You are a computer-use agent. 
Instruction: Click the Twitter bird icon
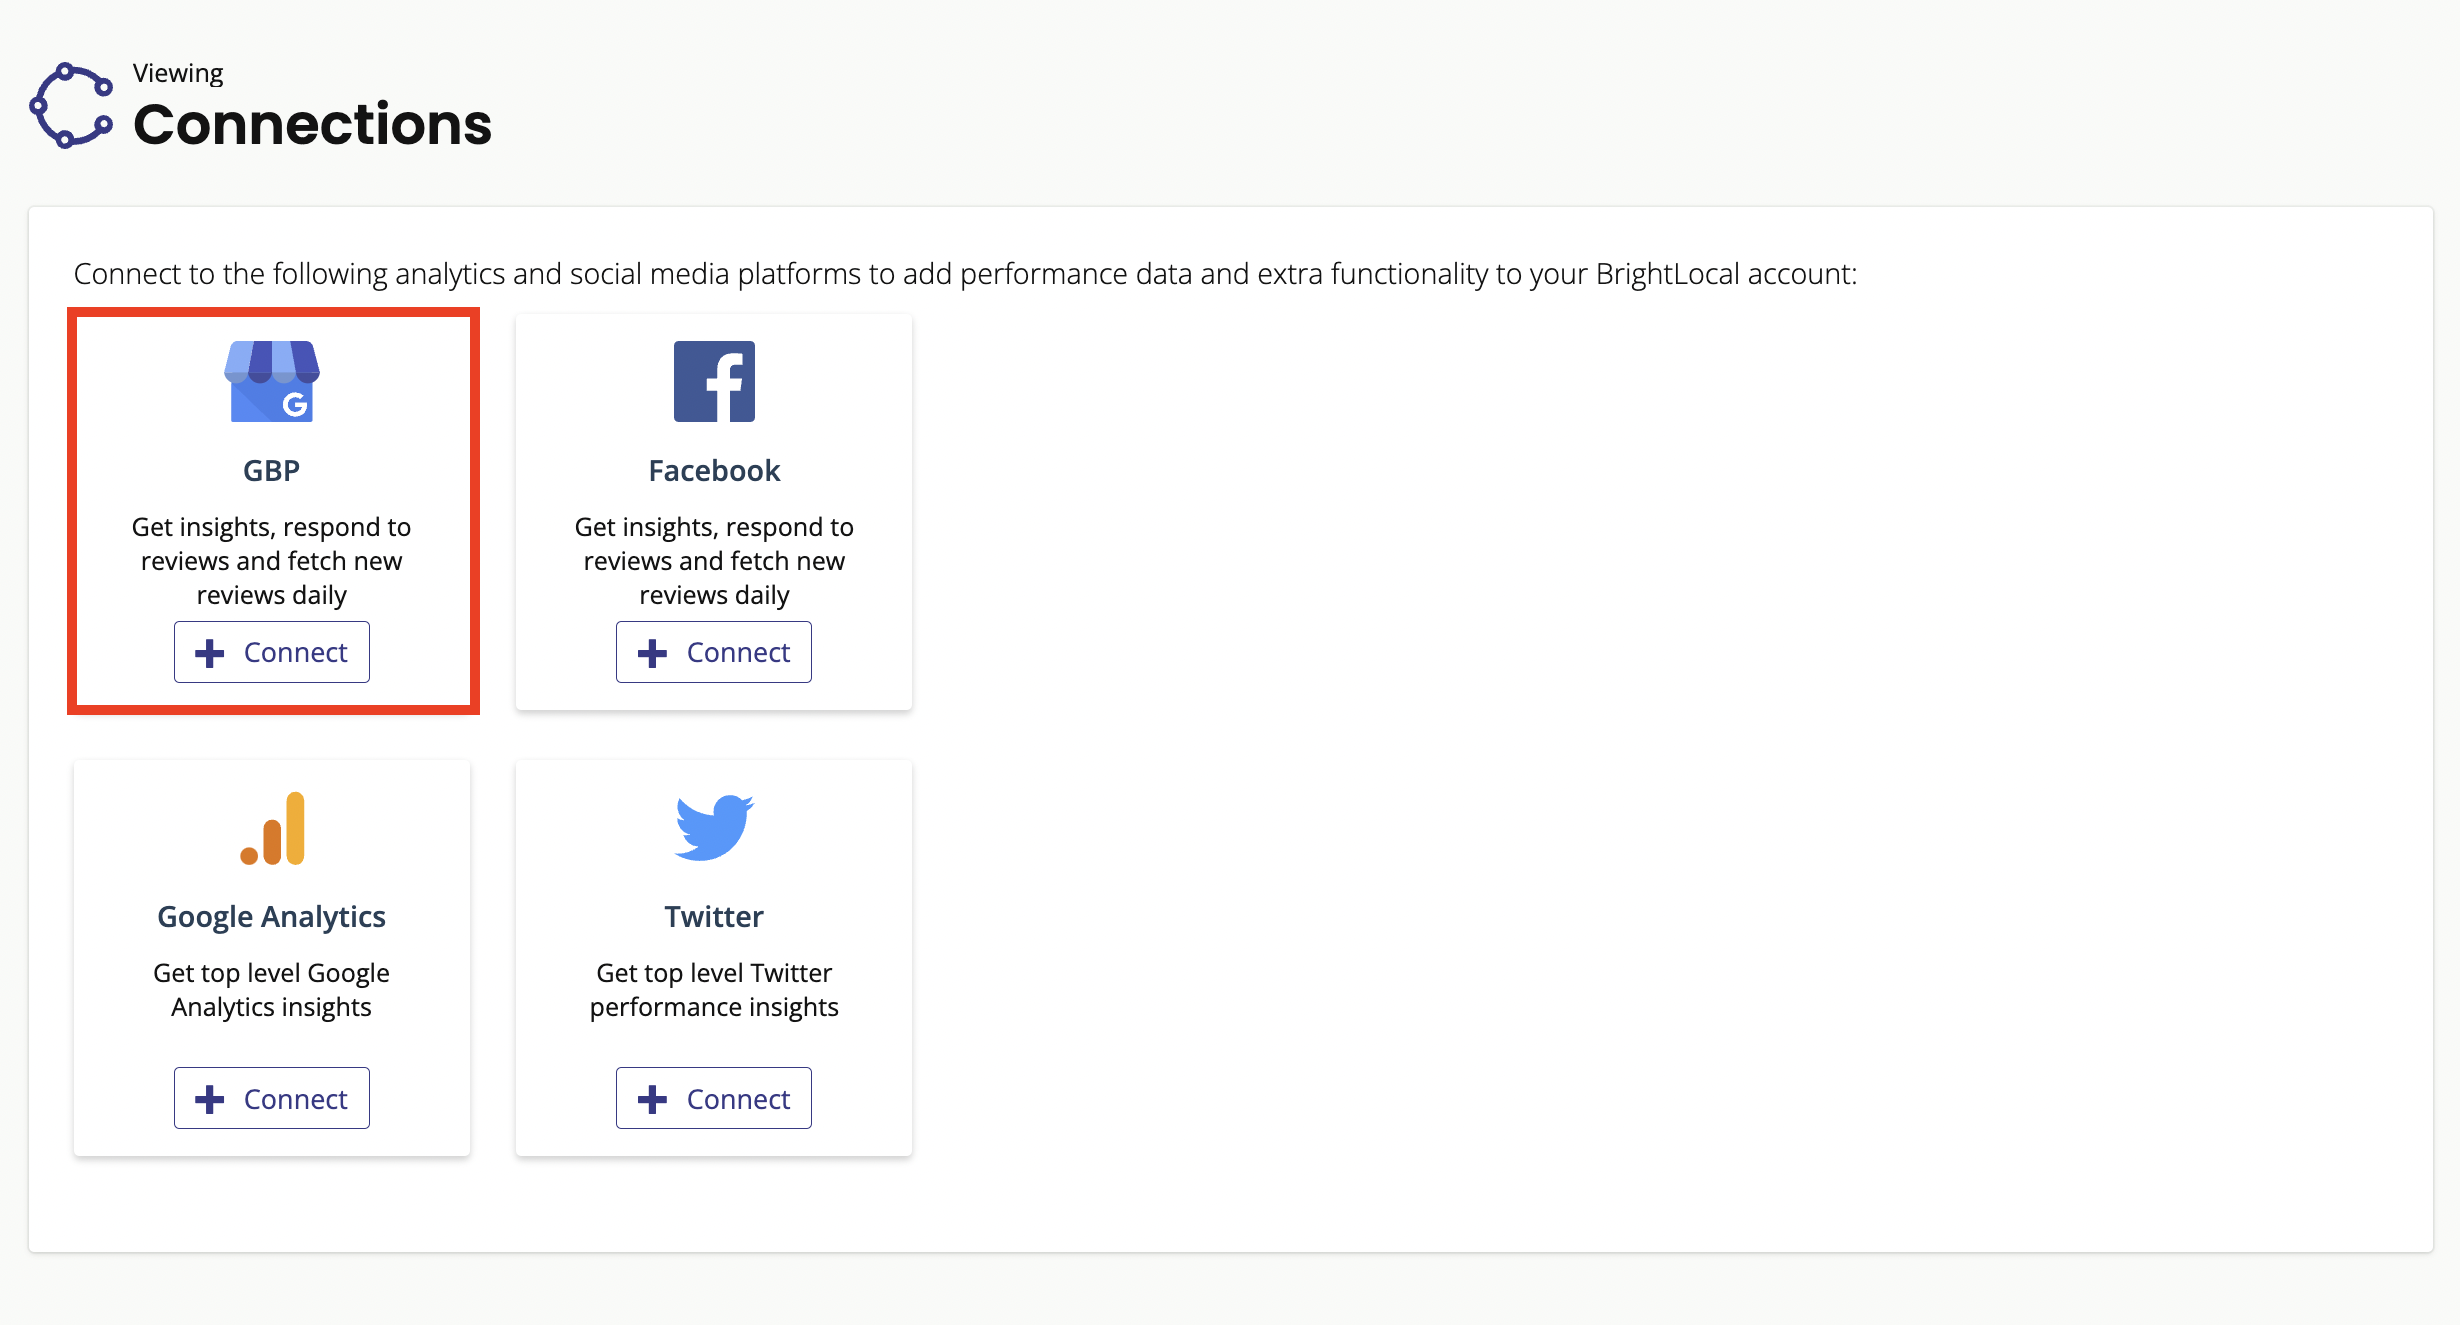(x=714, y=828)
